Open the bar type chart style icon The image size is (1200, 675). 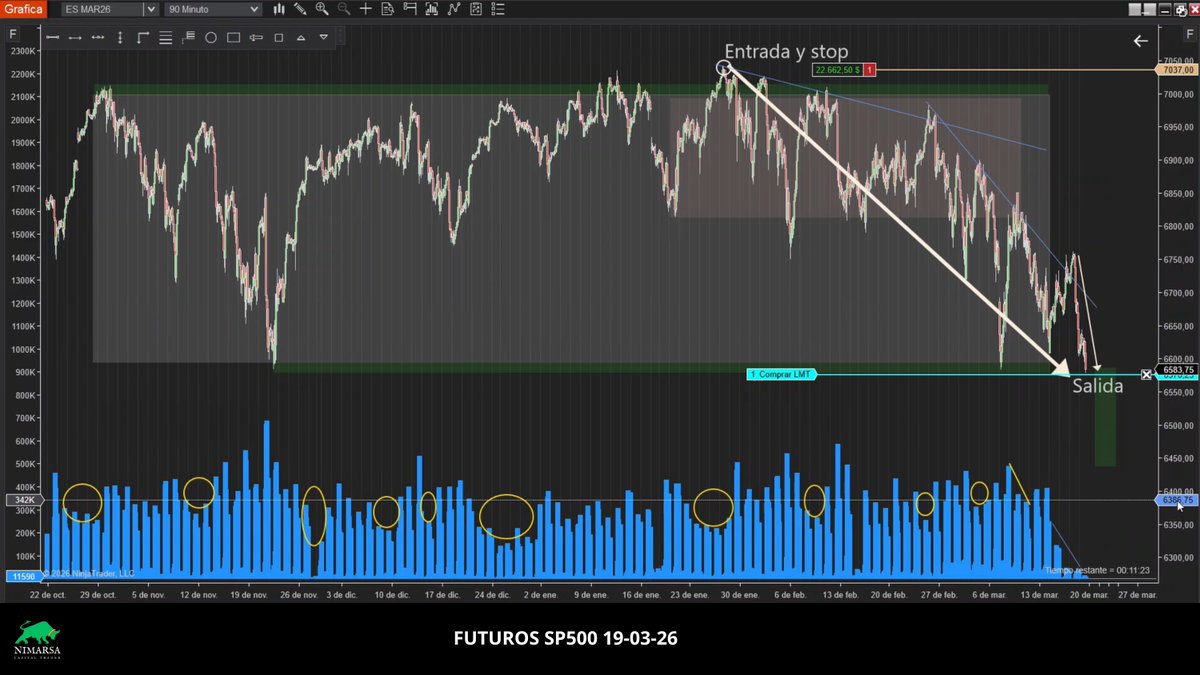click(x=279, y=9)
